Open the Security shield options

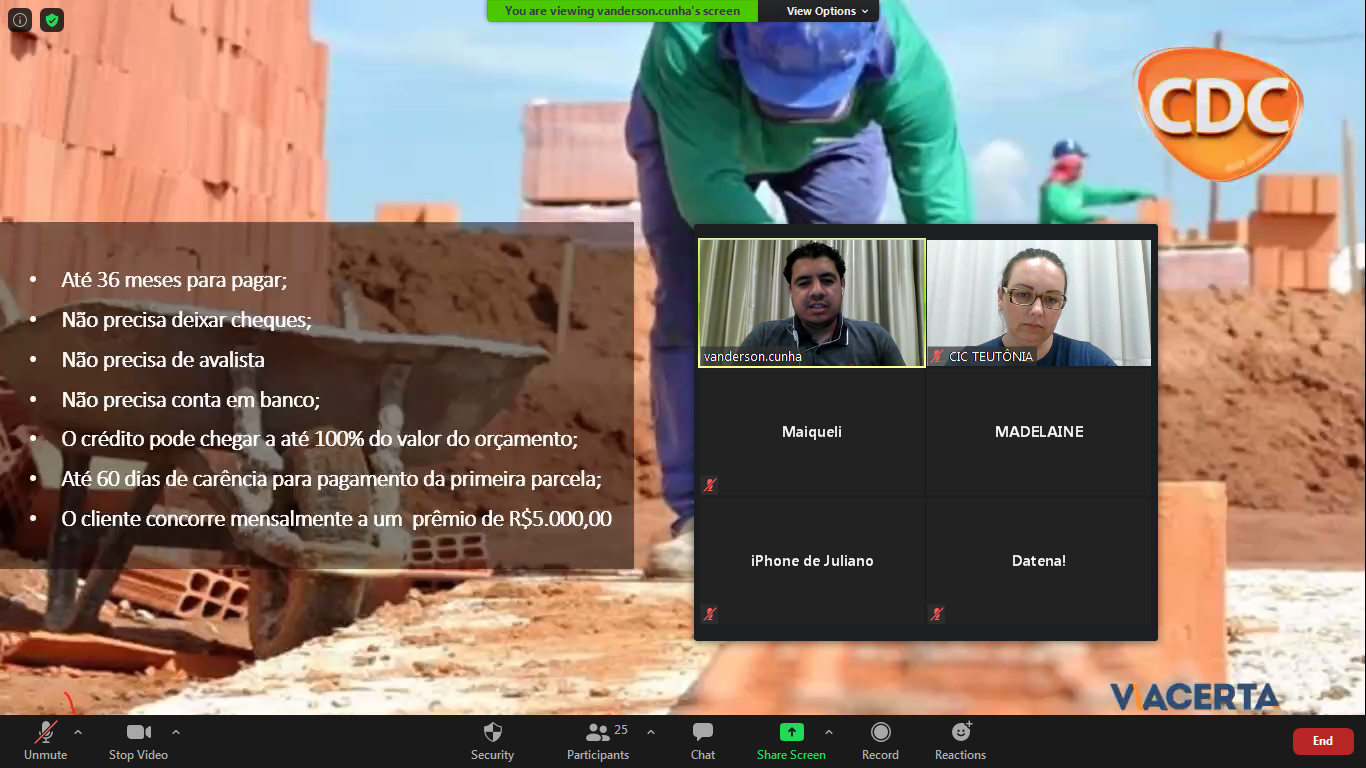click(492, 741)
